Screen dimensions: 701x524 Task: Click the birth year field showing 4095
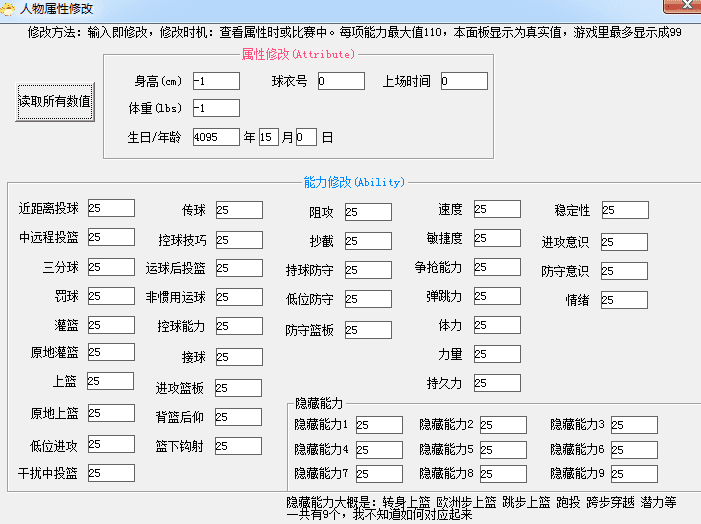[215, 136]
